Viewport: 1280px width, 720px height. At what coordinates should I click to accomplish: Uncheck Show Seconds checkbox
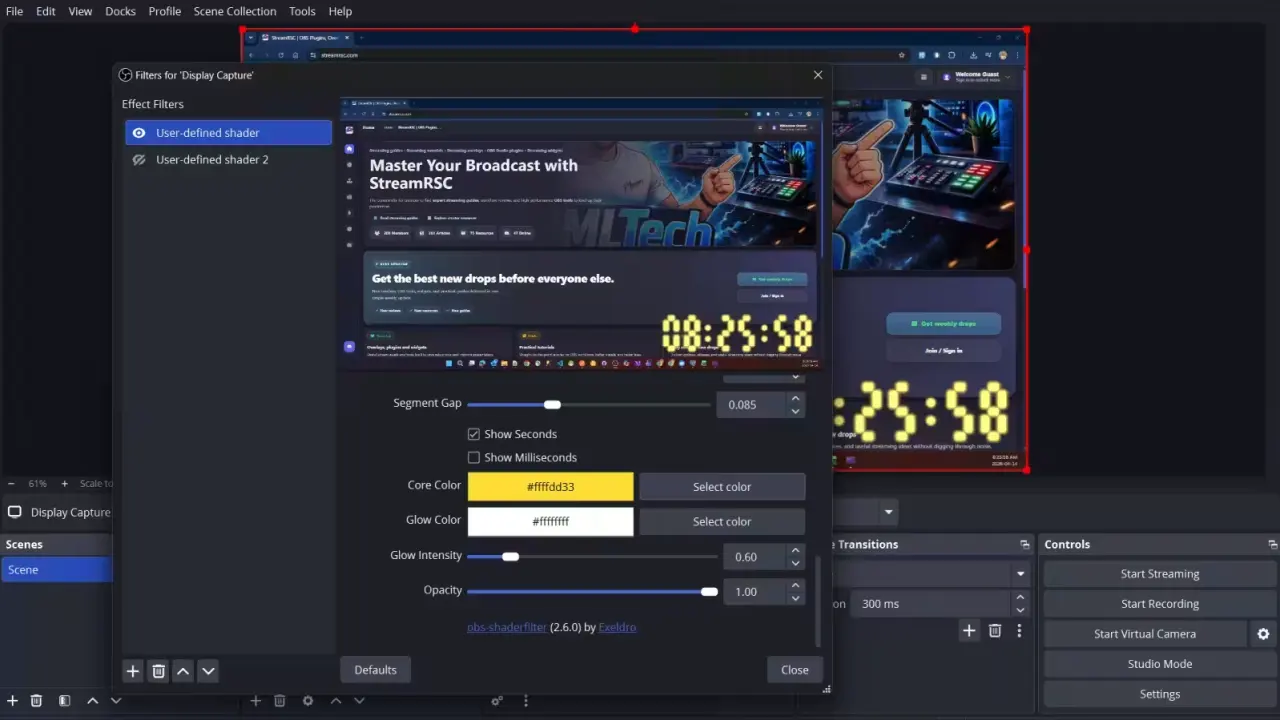[474, 434]
